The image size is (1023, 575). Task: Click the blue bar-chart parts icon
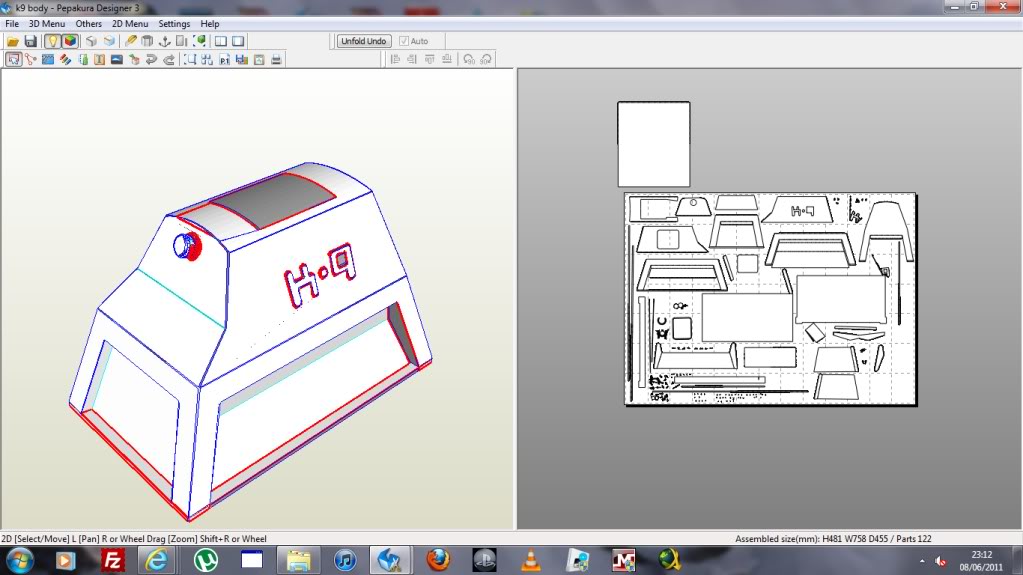click(x=242, y=59)
